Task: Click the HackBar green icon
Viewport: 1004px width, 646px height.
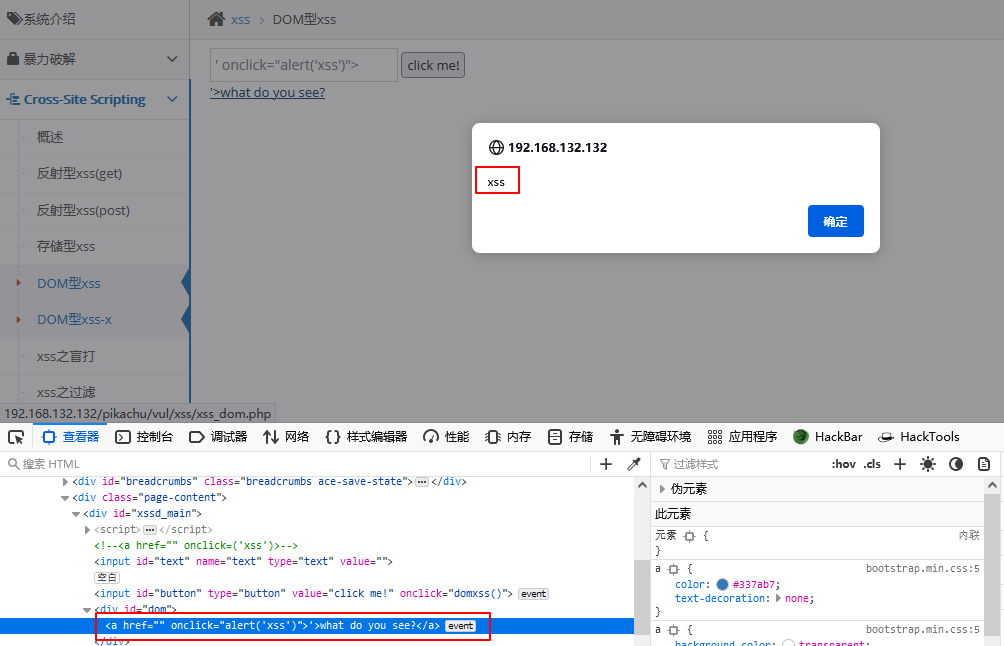Action: pyautogui.click(x=800, y=437)
